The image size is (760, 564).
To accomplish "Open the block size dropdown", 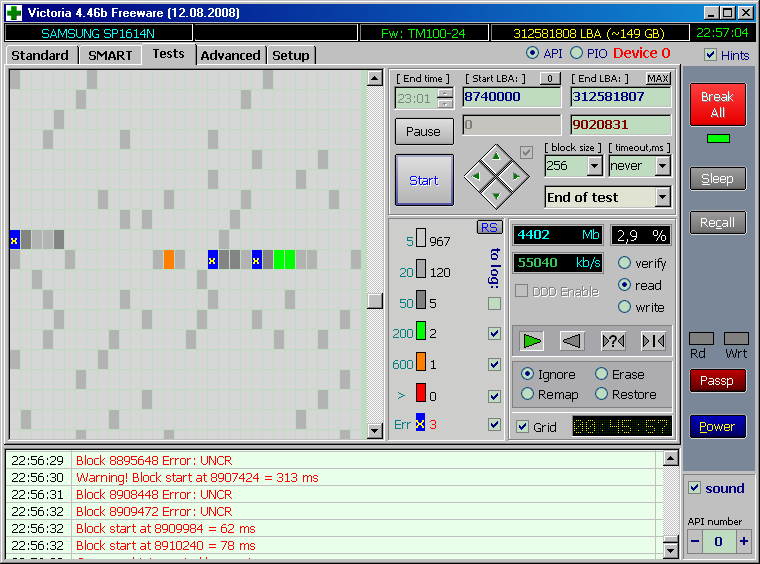I will click(x=595, y=166).
